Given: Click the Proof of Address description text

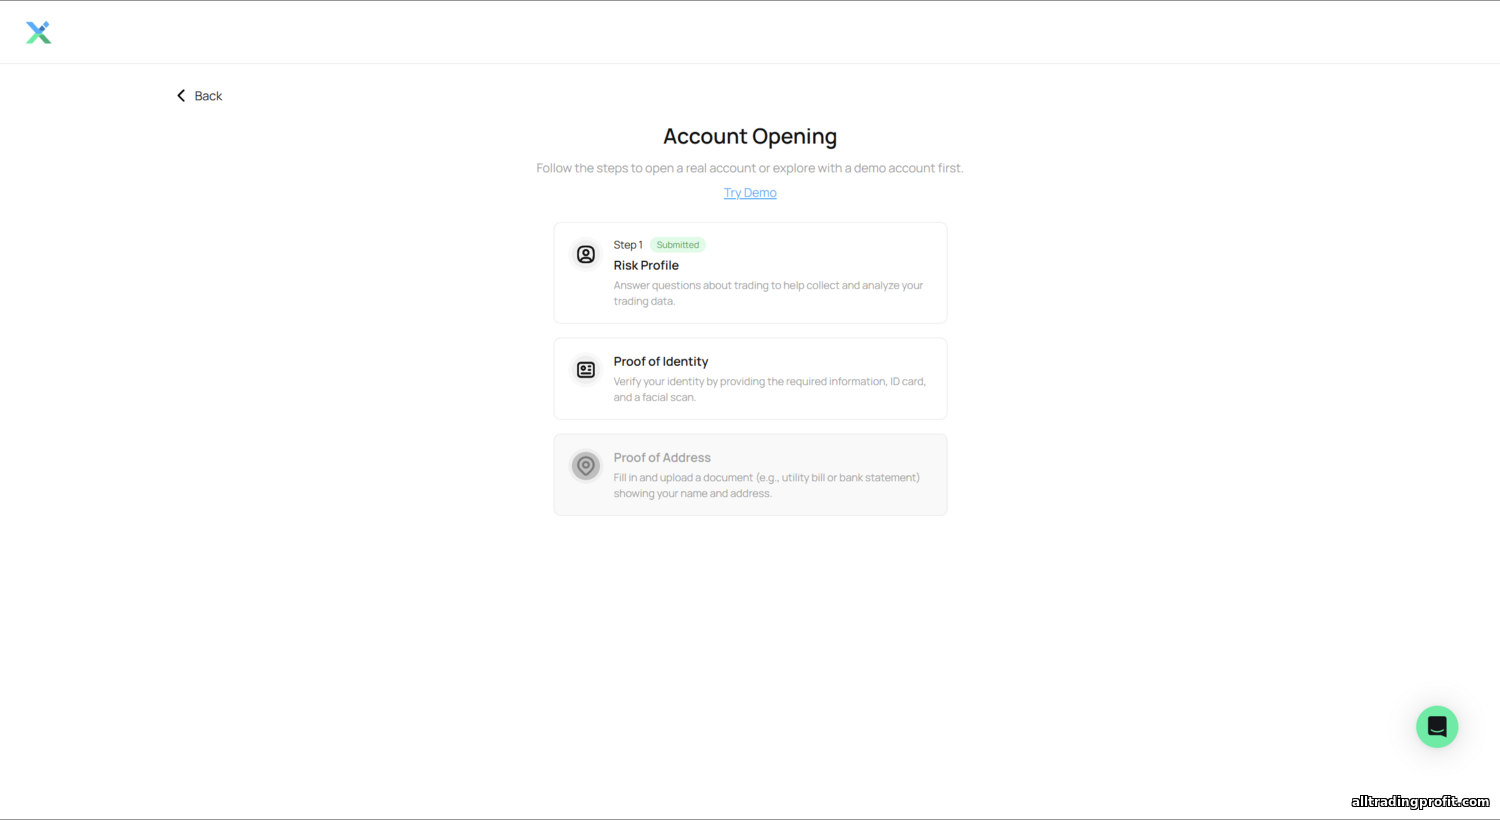Looking at the screenshot, I should click(x=767, y=485).
